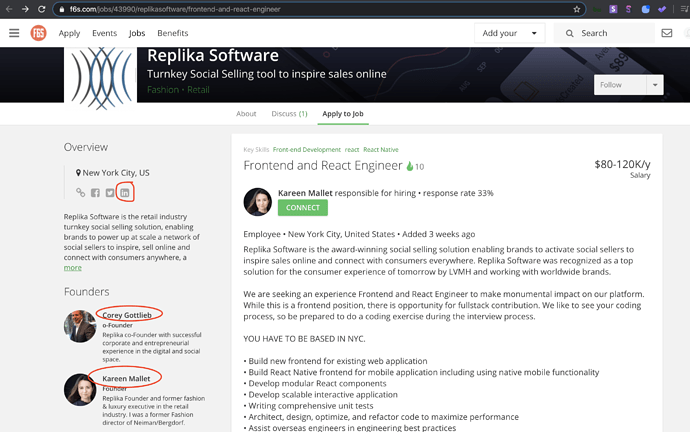Click the website link chain icon
The height and width of the screenshot is (432, 690).
coord(81,193)
